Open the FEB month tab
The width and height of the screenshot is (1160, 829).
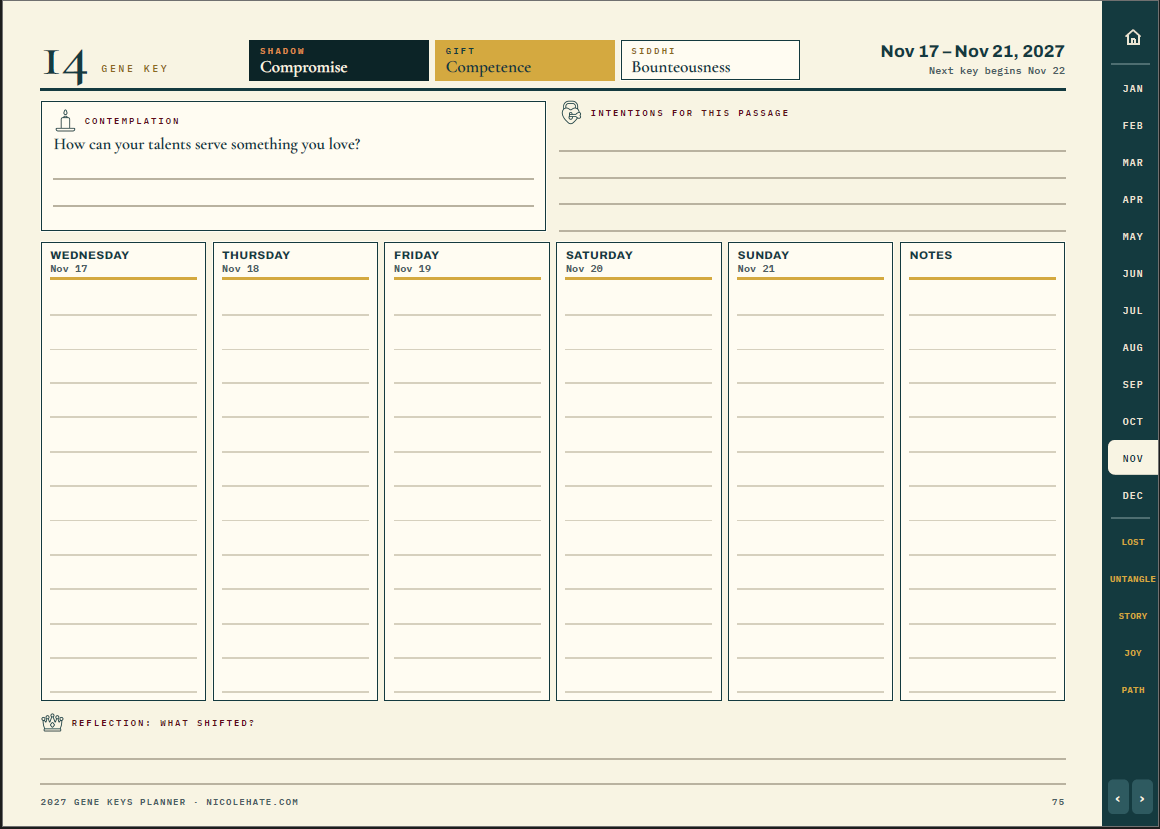pos(1133,126)
